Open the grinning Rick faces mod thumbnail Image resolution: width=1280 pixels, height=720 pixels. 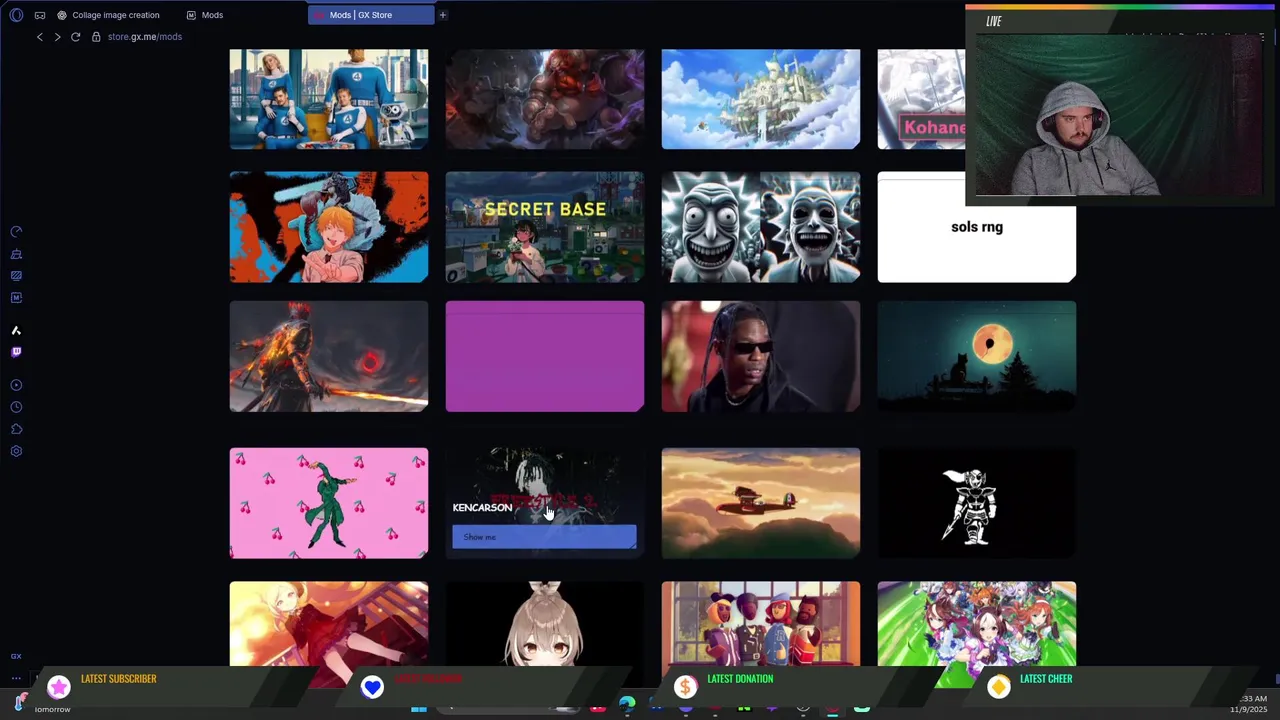click(x=761, y=227)
